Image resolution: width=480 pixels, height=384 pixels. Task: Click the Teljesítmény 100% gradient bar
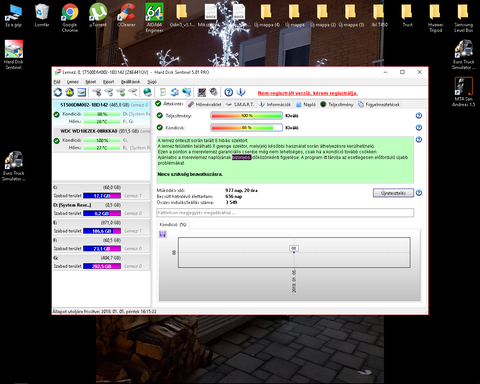[x=247, y=116]
